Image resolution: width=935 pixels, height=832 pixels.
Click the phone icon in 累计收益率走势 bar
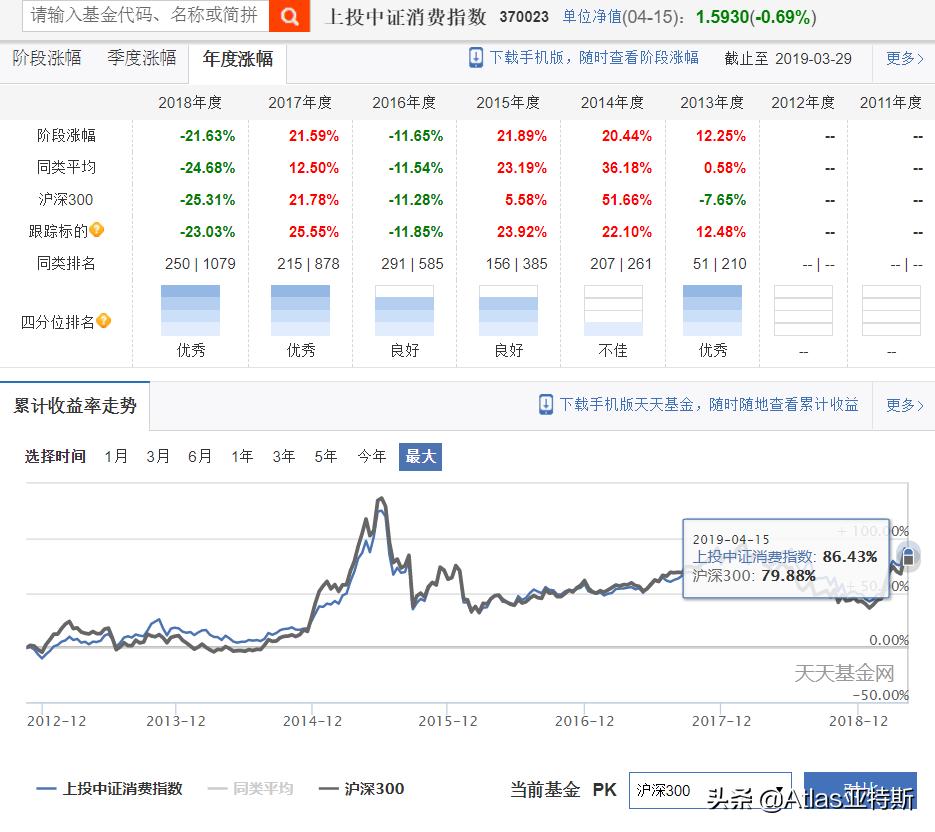tap(546, 404)
